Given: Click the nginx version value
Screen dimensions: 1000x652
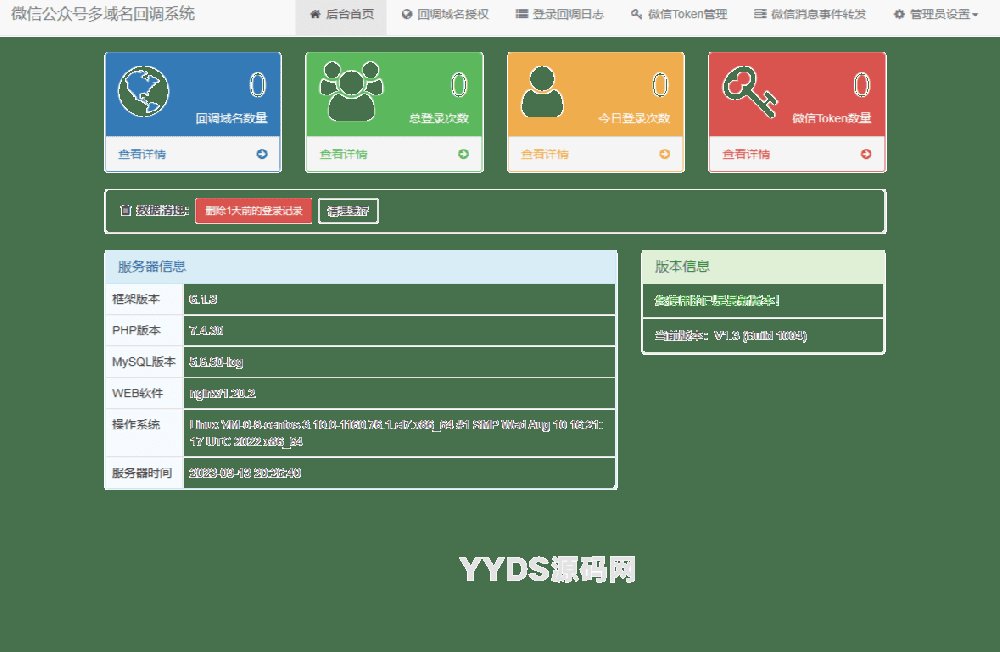Looking at the screenshot, I should click(x=223, y=394).
